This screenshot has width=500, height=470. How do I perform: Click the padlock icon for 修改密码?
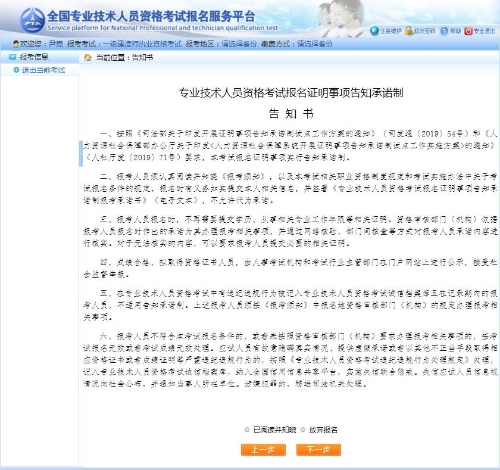pyautogui.click(x=409, y=31)
